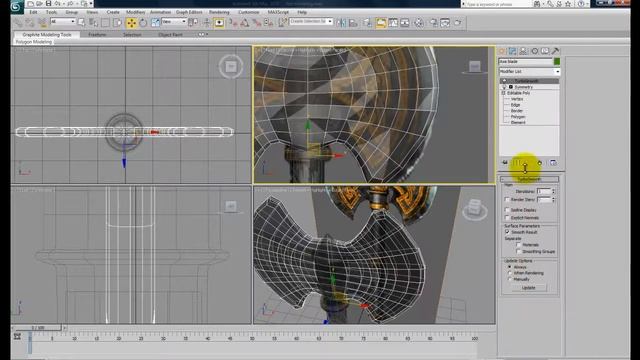Click the Pin Stack icon below modifier stack
640x360 pixels.
click(505, 162)
